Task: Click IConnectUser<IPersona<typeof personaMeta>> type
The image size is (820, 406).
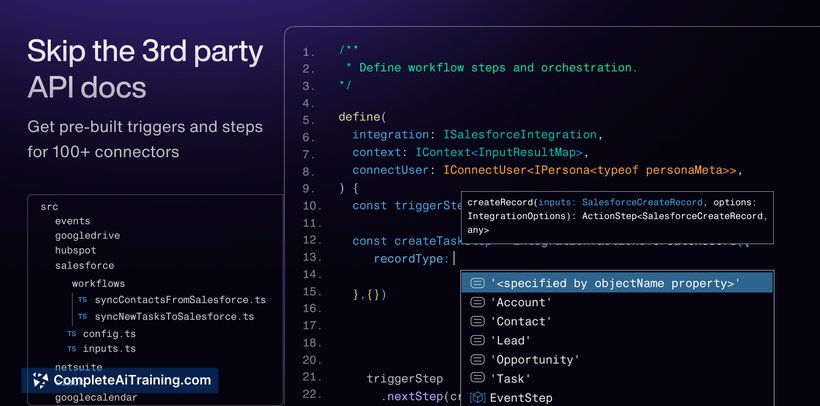Action: pos(590,171)
